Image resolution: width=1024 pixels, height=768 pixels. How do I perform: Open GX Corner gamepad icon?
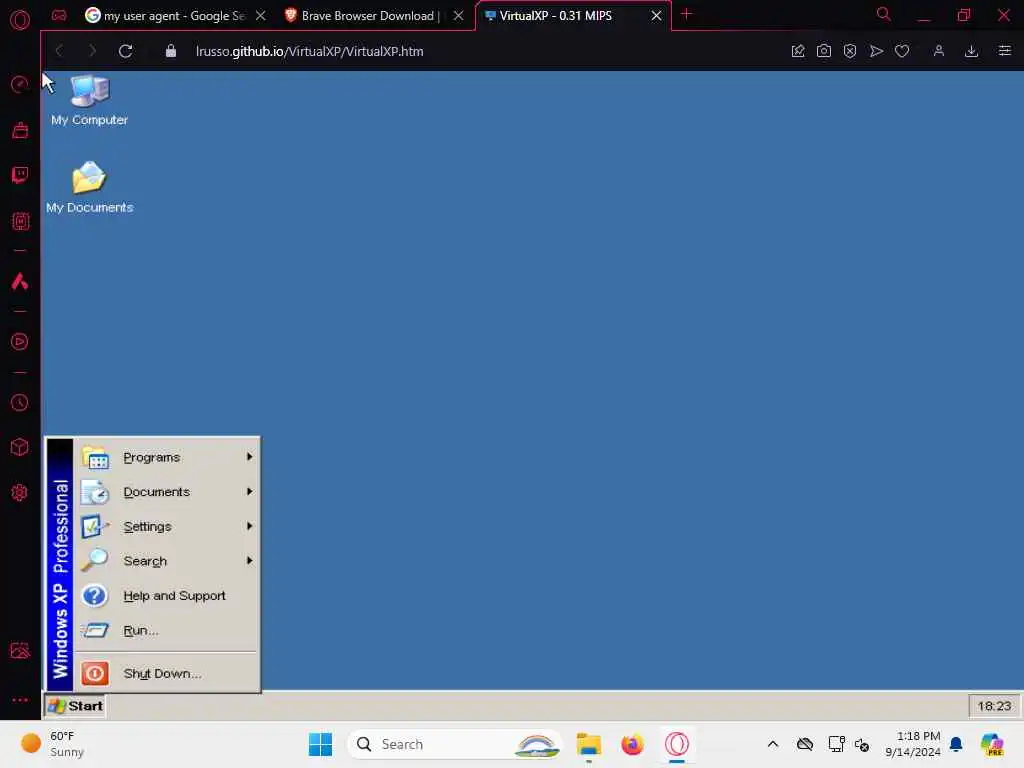click(59, 15)
